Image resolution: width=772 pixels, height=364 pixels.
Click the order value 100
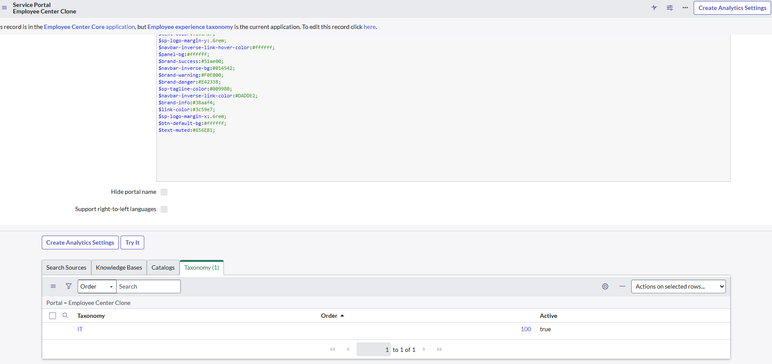coord(526,329)
